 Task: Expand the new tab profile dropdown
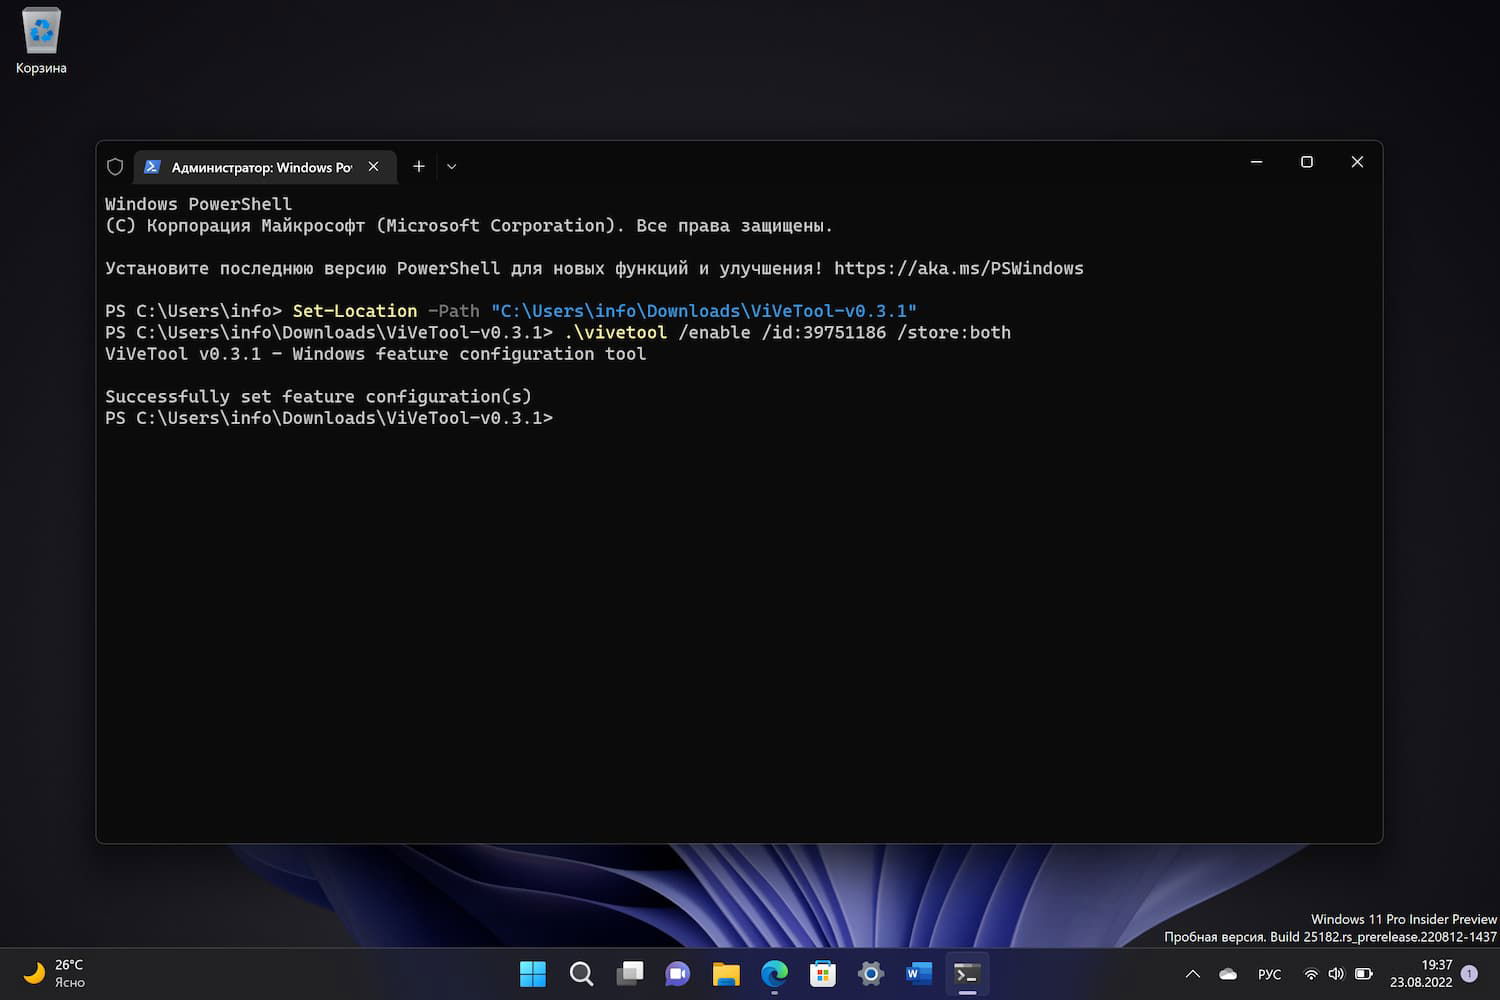tap(452, 167)
